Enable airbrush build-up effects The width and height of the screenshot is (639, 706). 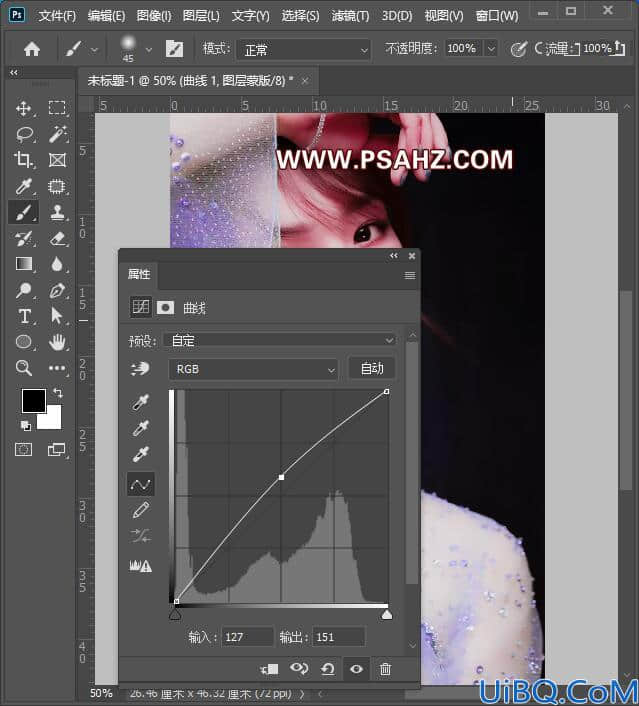point(539,48)
